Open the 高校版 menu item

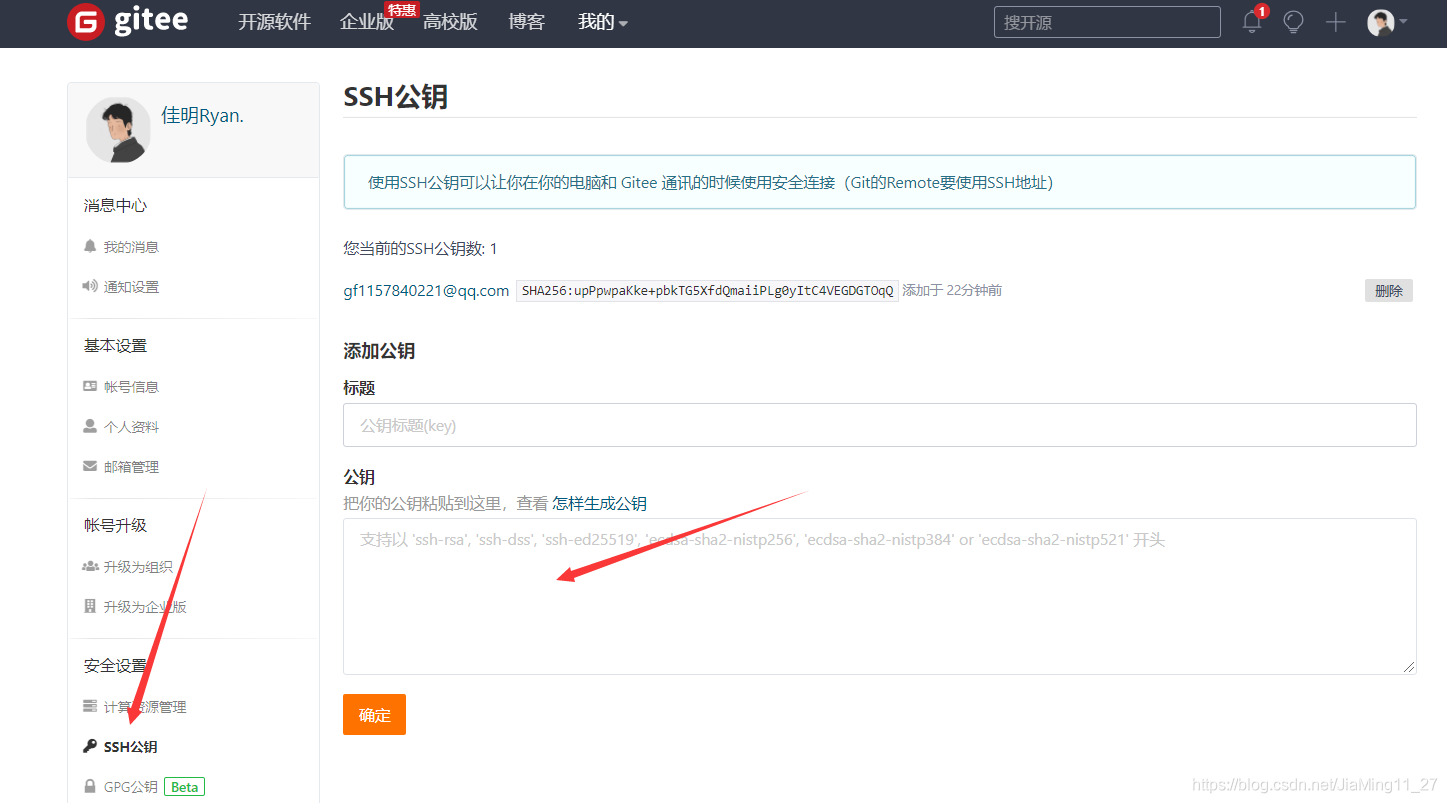coord(450,22)
